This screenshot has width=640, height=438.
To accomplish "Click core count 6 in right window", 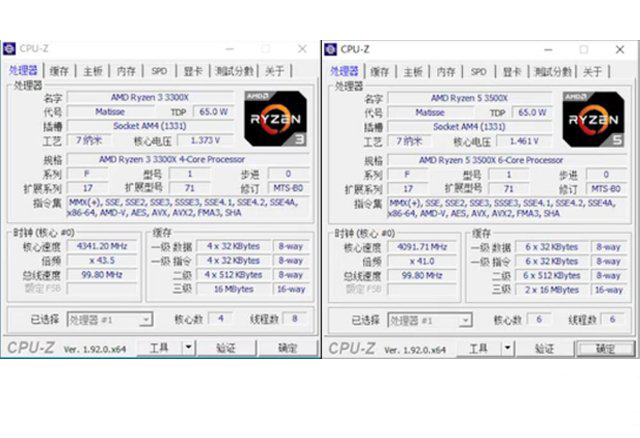I will tap(539, 319).
